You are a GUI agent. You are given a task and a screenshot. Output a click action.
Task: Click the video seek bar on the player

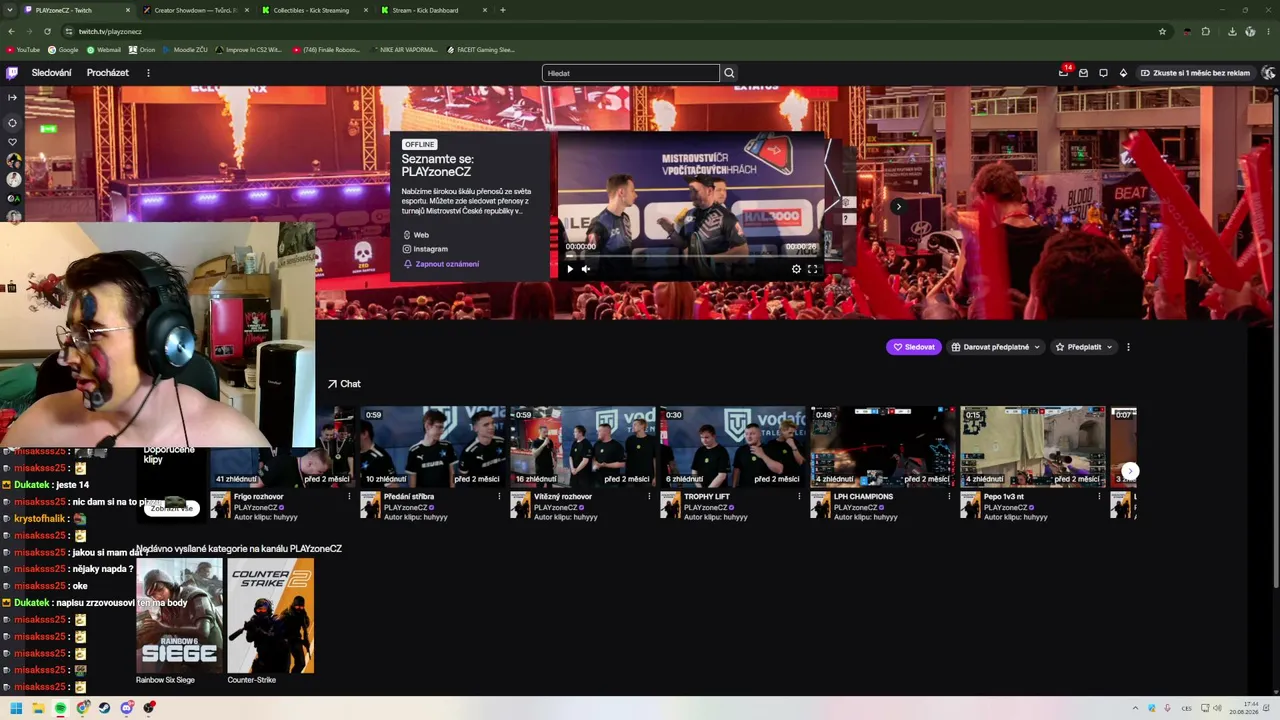691,254
